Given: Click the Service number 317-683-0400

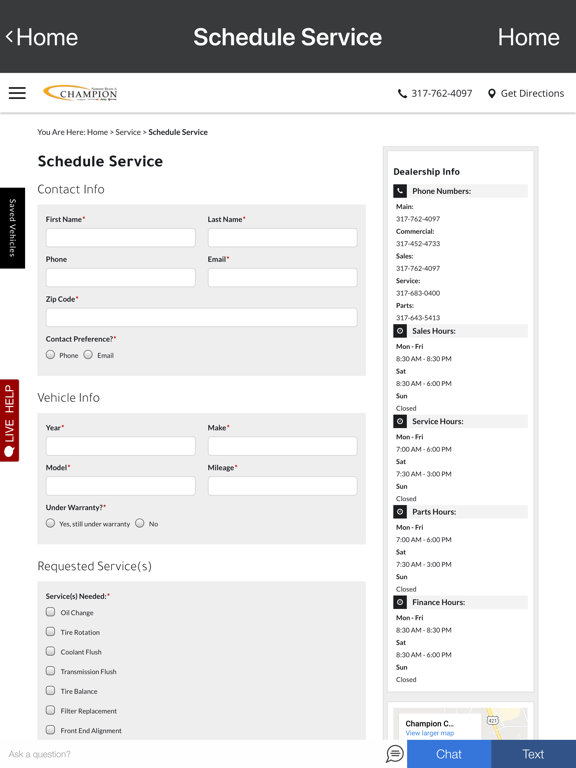Looking at the screenshot, I should click(418, 293).
